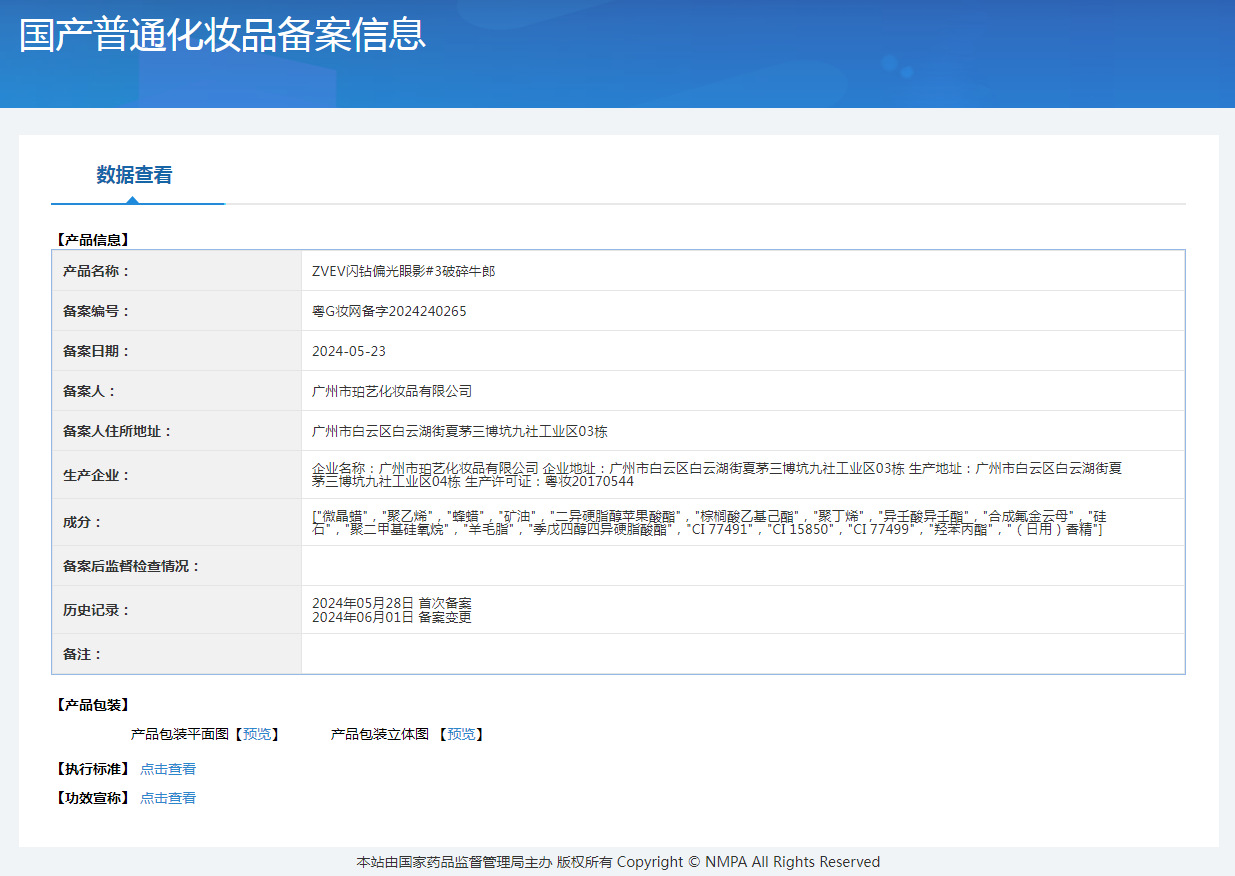Click the 生产企业 details text

pyautogui.click(x=716, y=474)
